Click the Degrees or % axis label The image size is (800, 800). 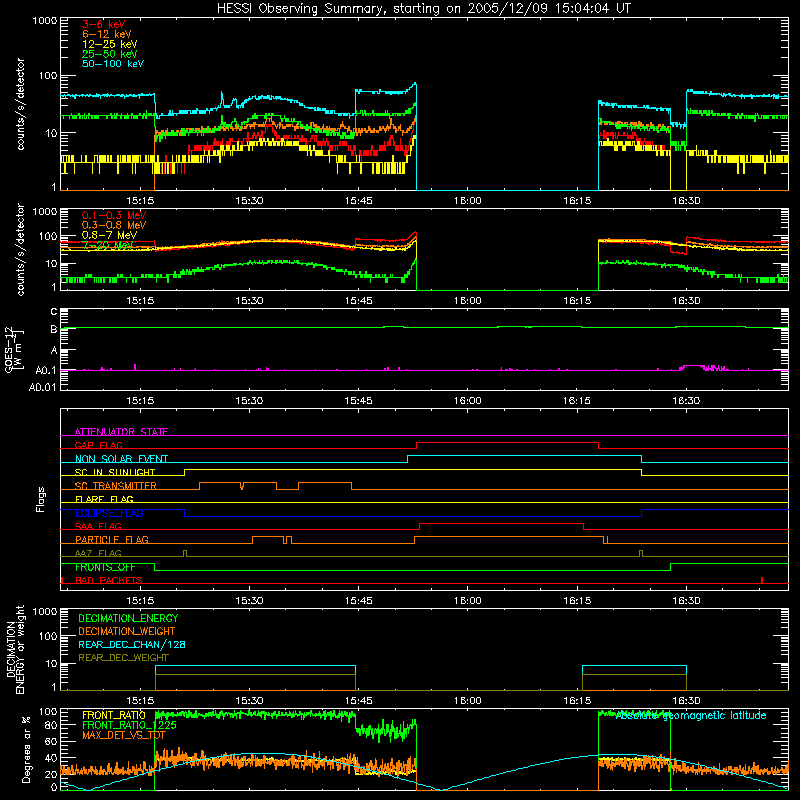(26, 750)
